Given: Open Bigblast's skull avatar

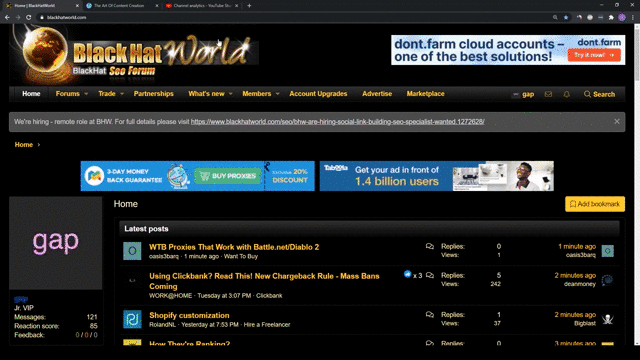Looking at the screenshot, I should point(607,319).
